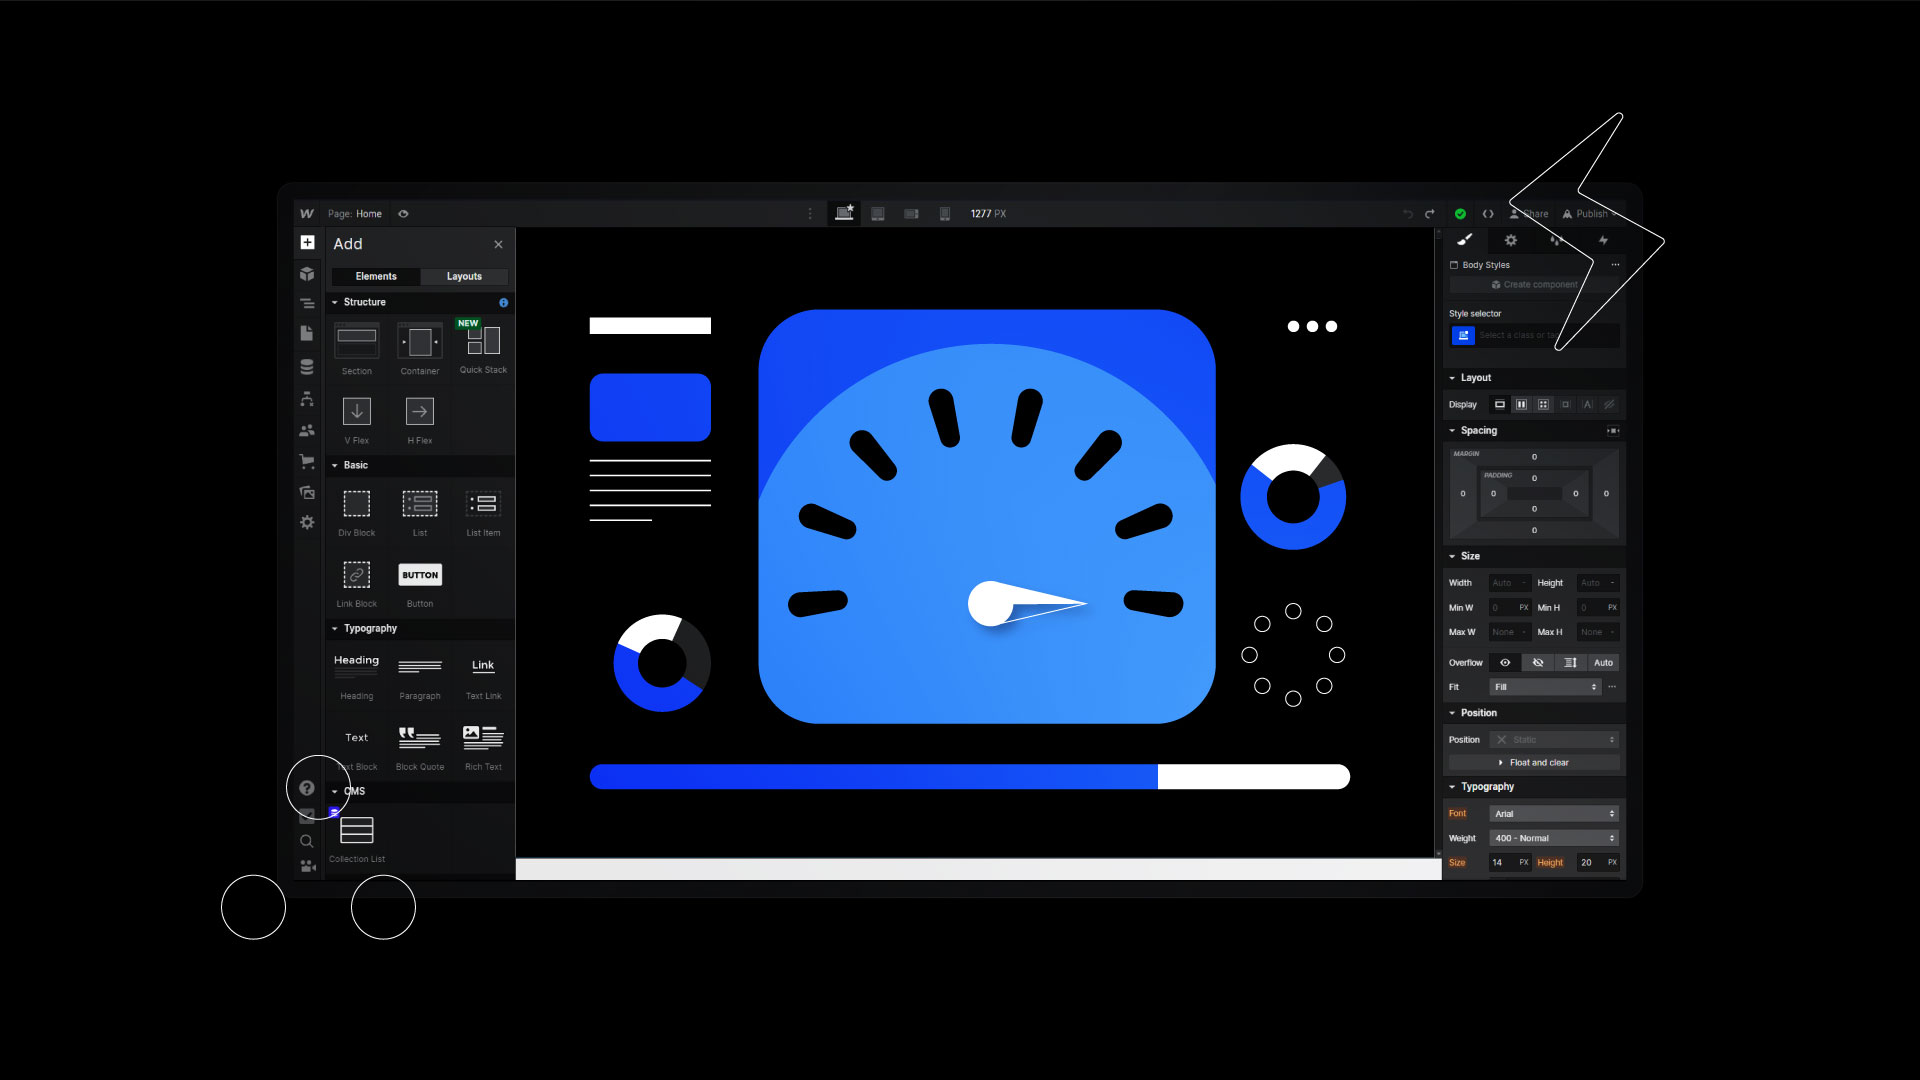1920x1080 pixels.
Task: Open Weight dropdown 400 - Normal
Action: click(x=1554, y=838)
